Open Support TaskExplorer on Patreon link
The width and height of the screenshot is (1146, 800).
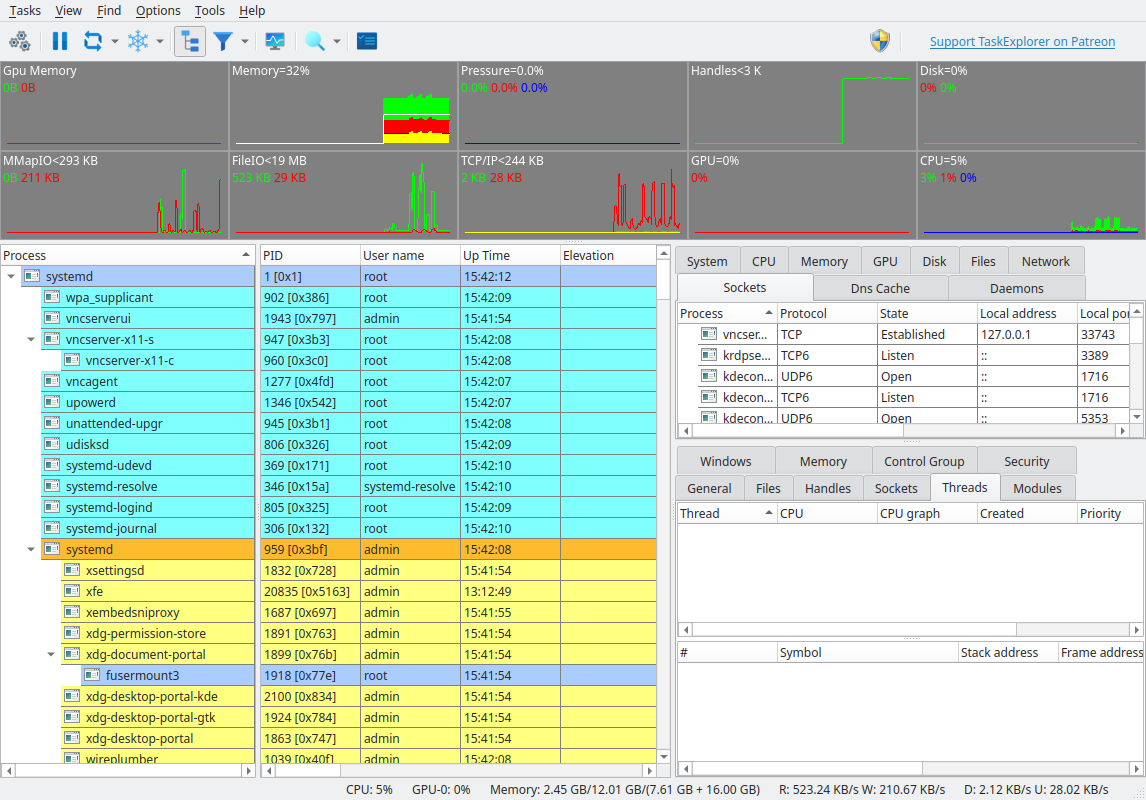click(x=1022, y=42)
